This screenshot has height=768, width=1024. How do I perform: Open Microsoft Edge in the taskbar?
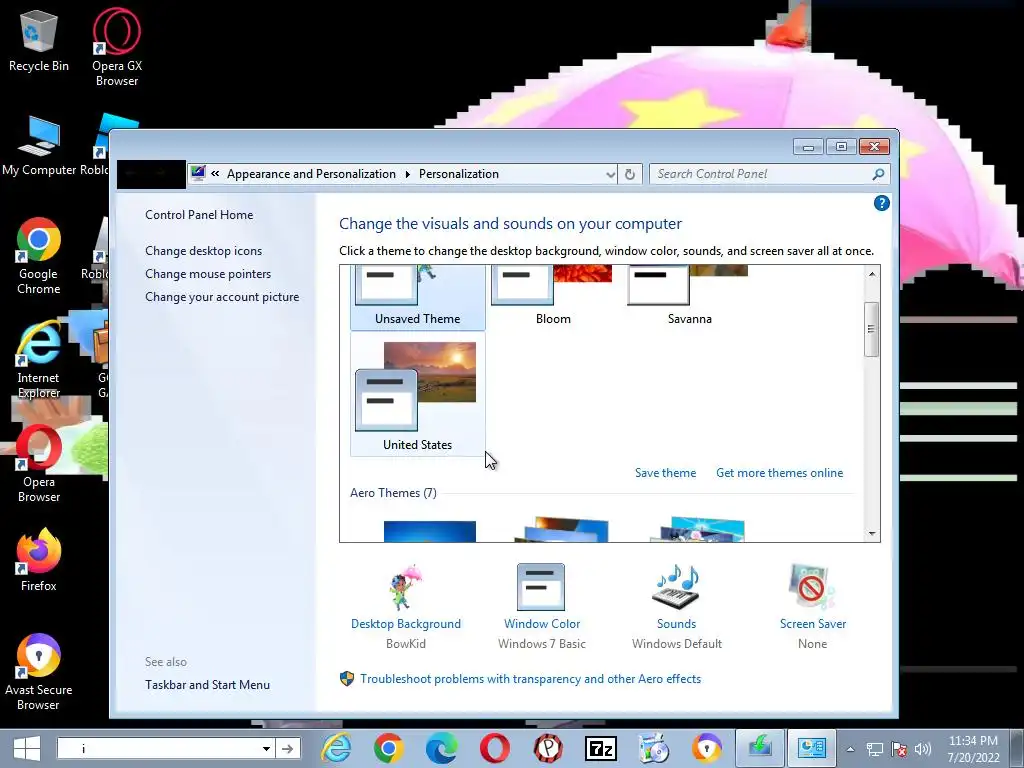[x=441, y=748]
